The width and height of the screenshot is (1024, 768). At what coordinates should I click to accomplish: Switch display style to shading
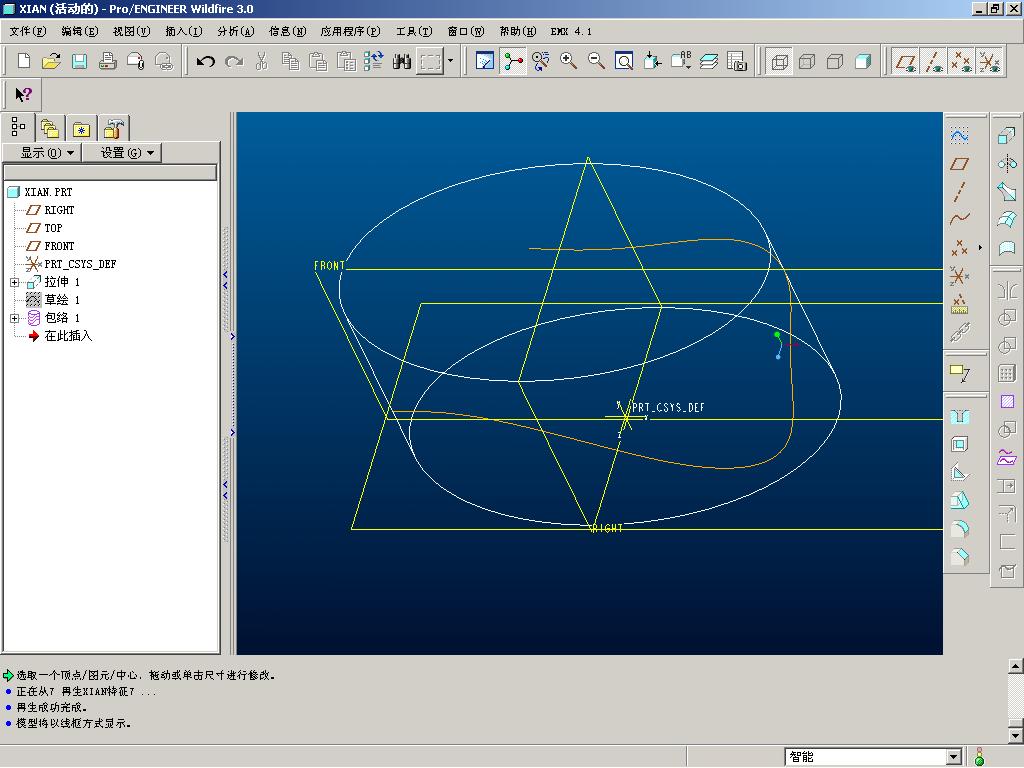coord(863,61)
